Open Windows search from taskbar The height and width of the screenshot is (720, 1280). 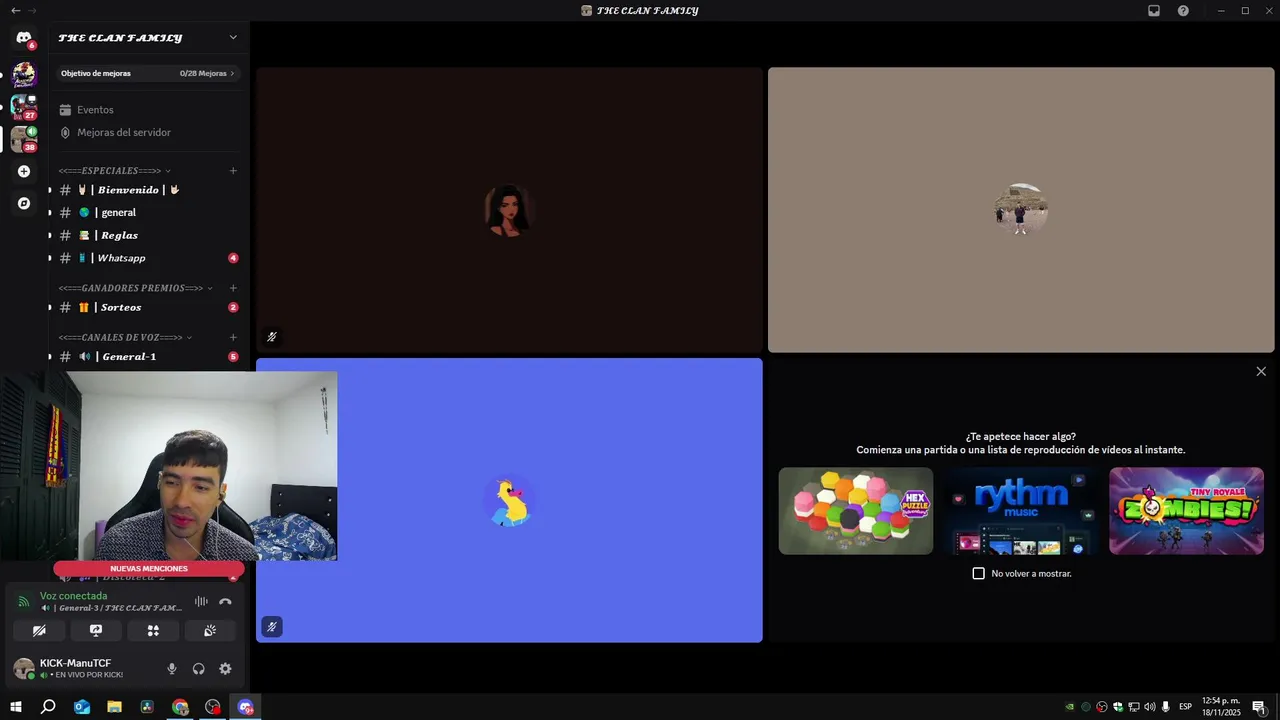48,707
